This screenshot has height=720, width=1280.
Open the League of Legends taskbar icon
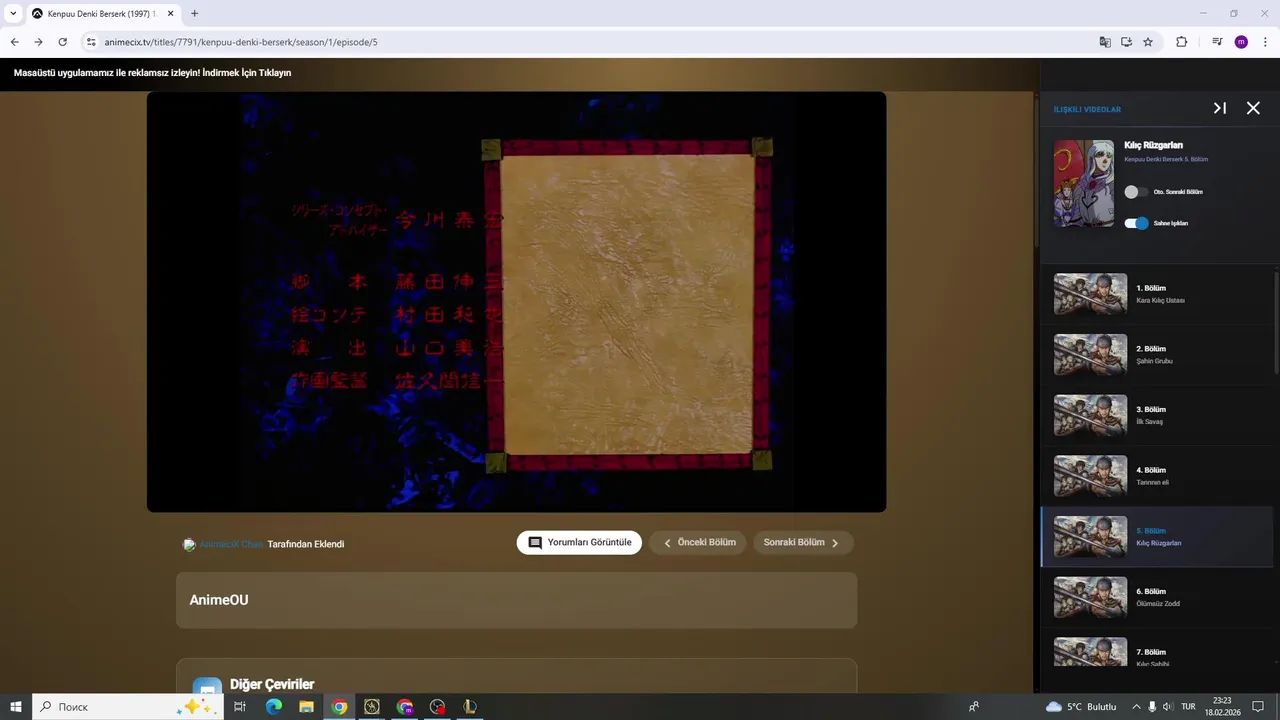(x=470, y=706)
